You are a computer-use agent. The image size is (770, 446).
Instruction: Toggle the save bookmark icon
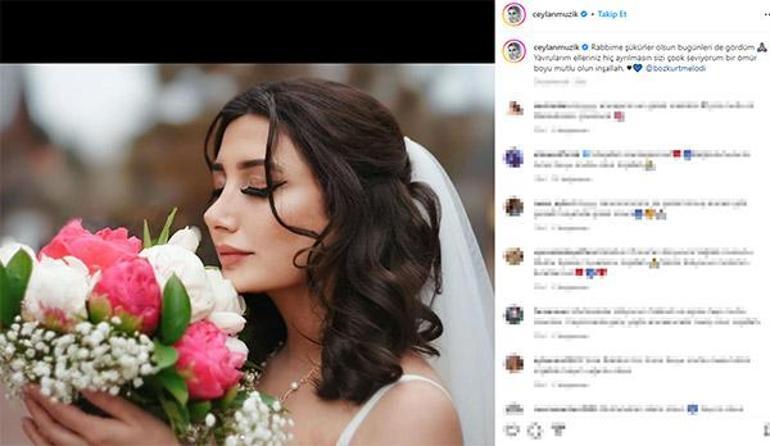click(x=767, y=430)
